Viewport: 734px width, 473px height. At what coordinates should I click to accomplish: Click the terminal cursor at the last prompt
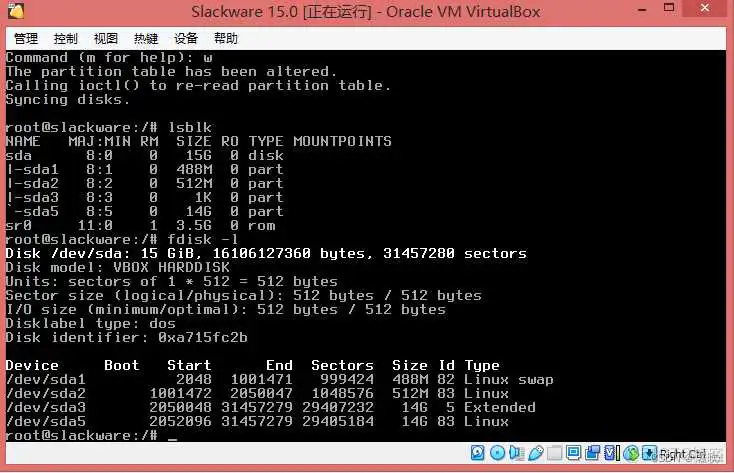172,439
